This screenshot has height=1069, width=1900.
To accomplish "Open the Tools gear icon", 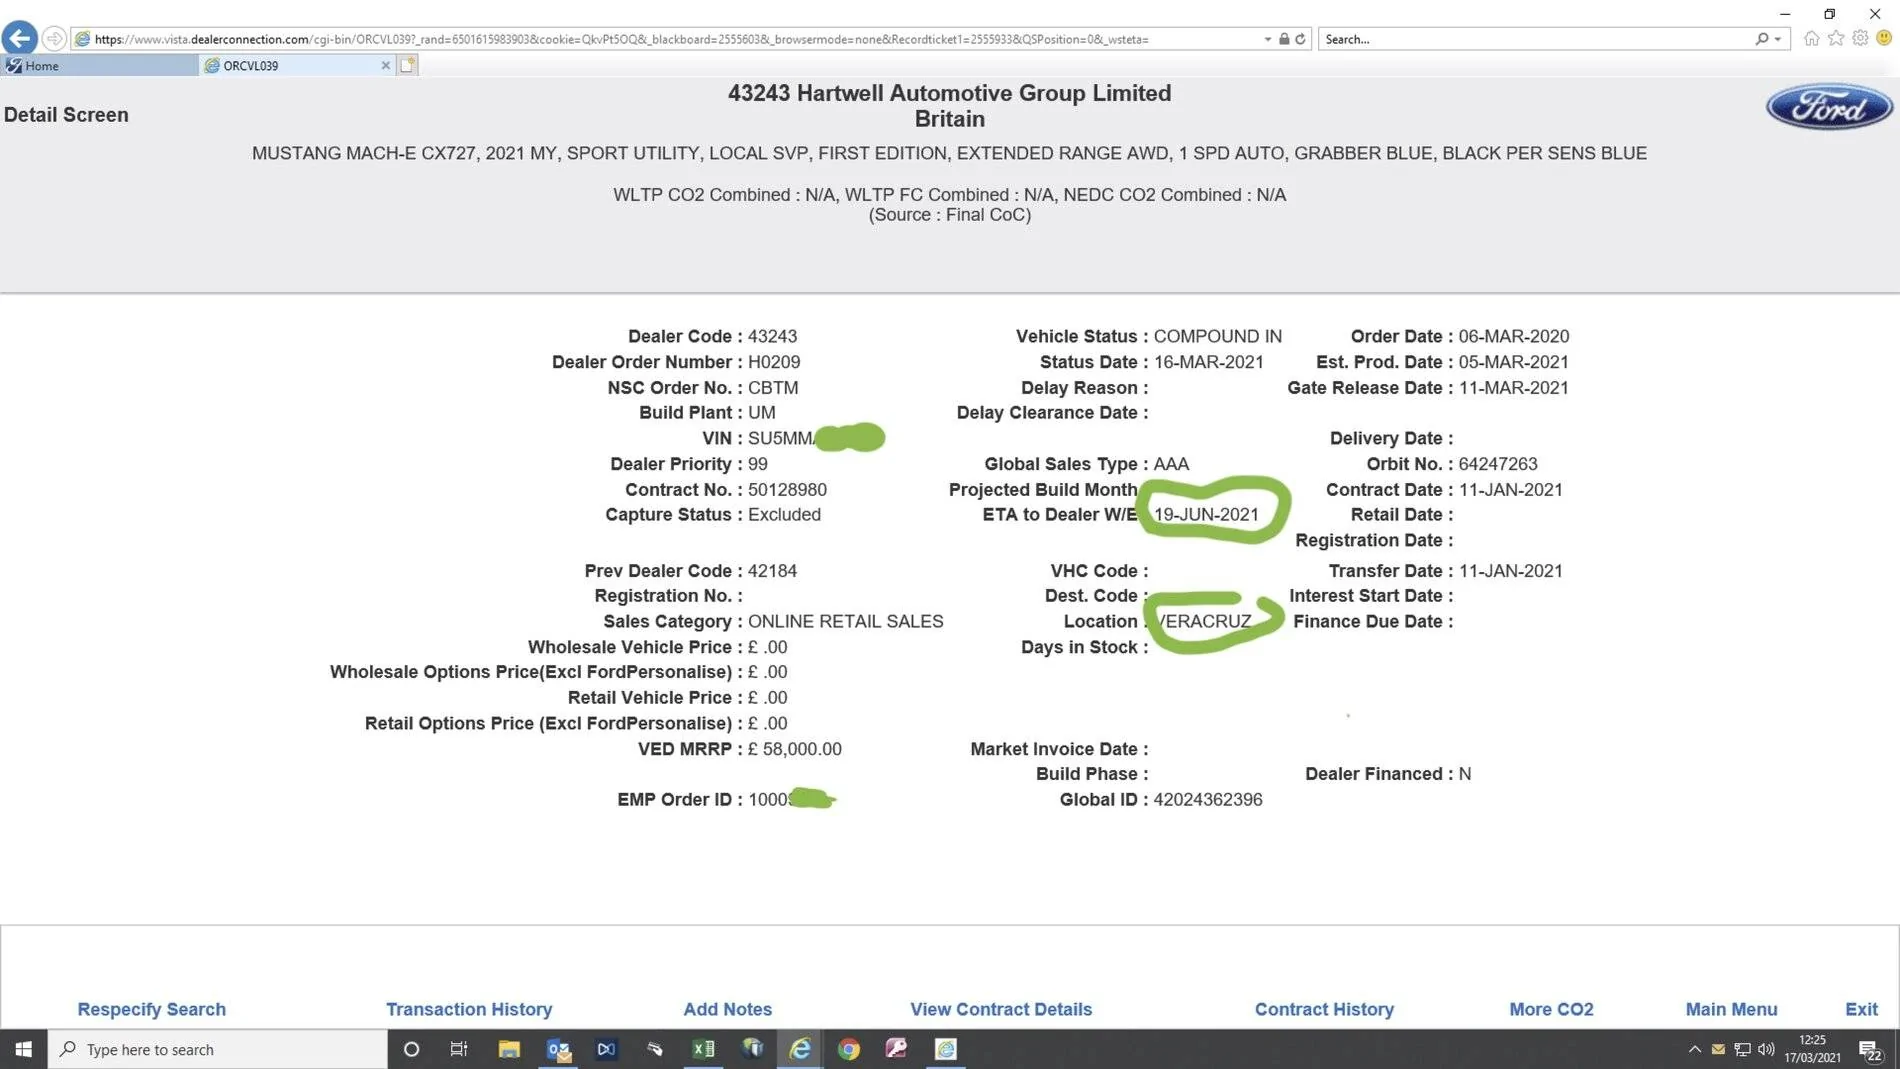I will click(x=1860, y=38).
